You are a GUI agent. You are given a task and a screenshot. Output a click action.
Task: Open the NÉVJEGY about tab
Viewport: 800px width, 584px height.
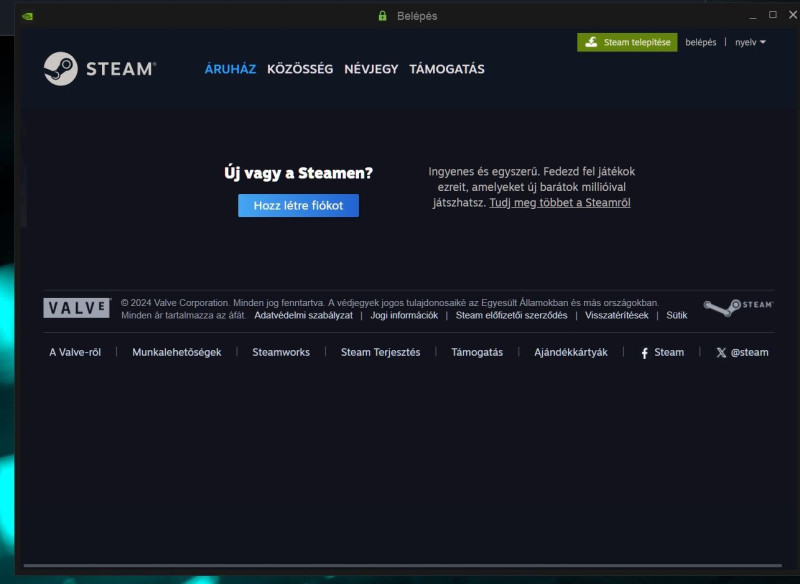(371, 69)
